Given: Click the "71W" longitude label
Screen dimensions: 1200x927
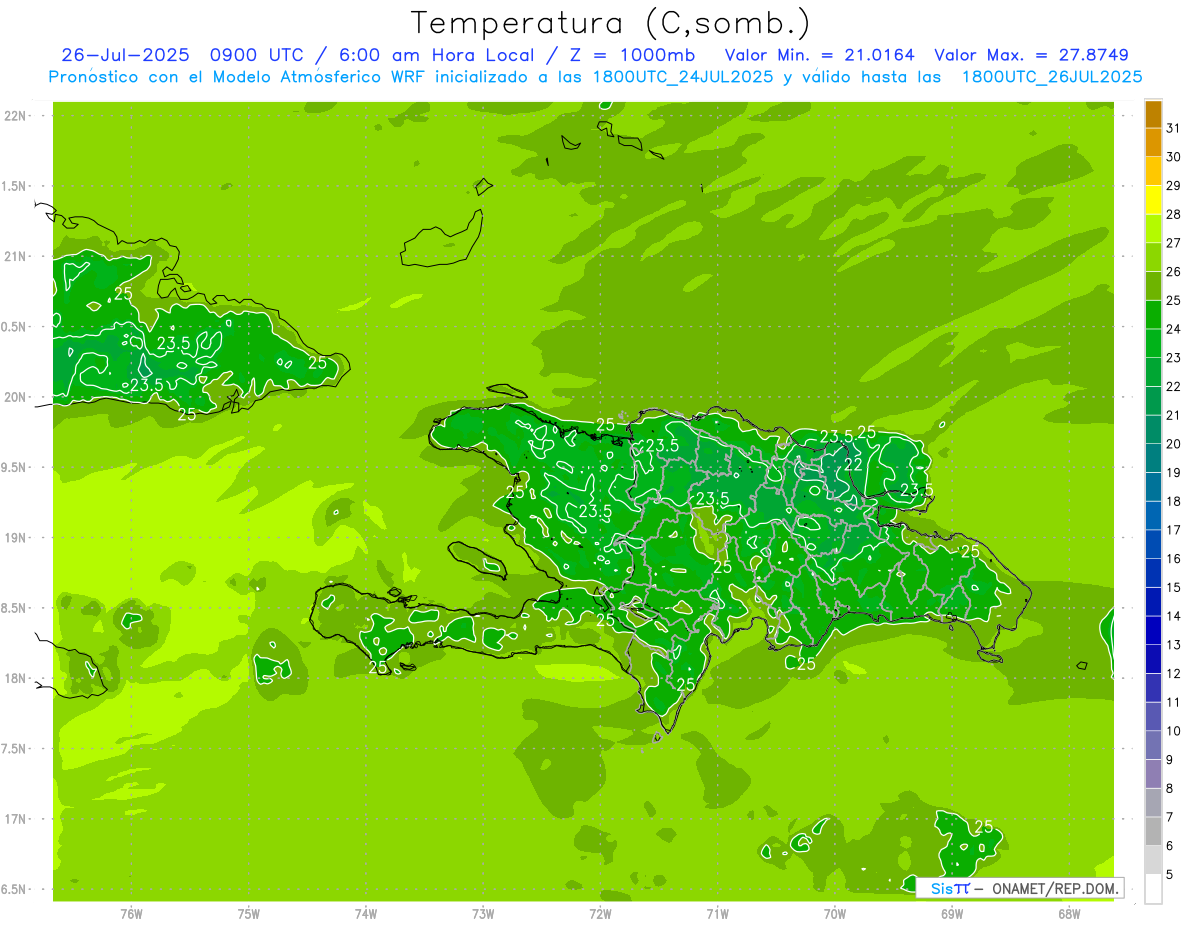Looking at the screenshot, I should click(717, 914).
